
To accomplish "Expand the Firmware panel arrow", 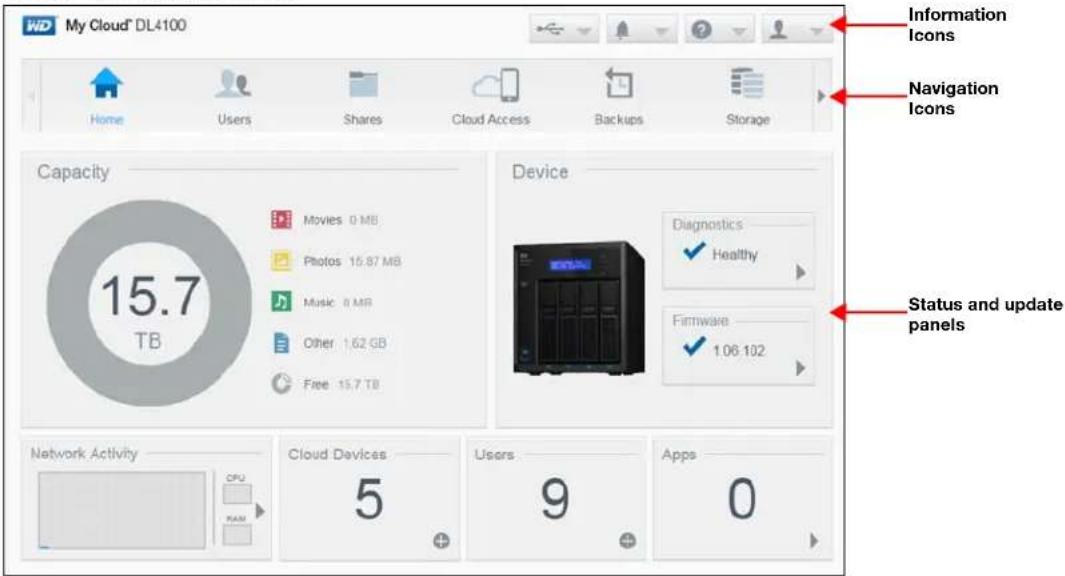I will (x=801, y=368).
